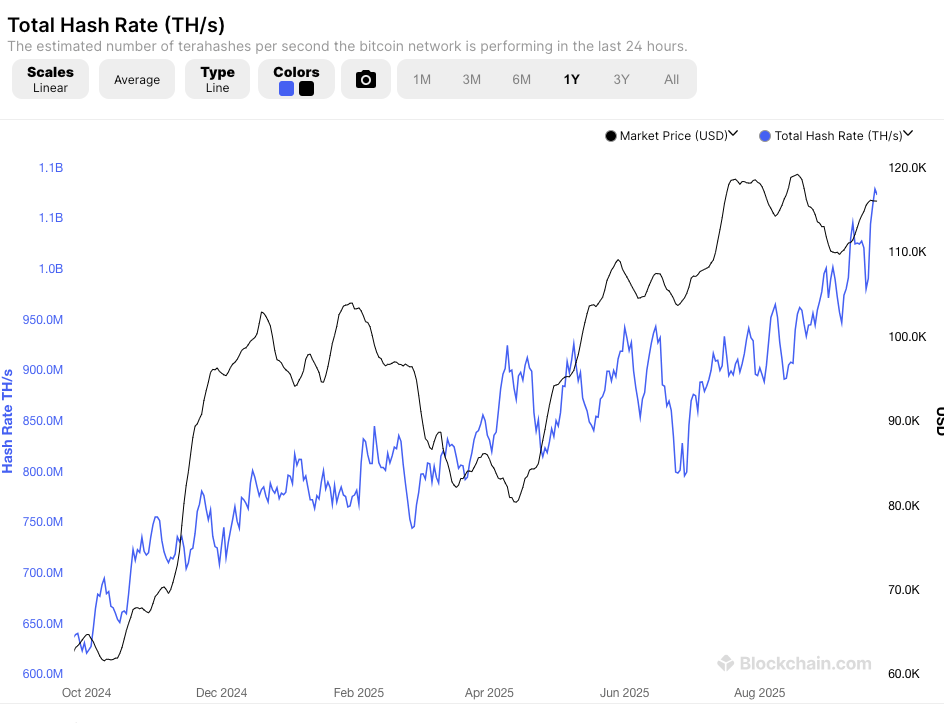Click the camera snapshot icon
The height and width of the screenshot is (723, 944).
(x=366, y=79)
